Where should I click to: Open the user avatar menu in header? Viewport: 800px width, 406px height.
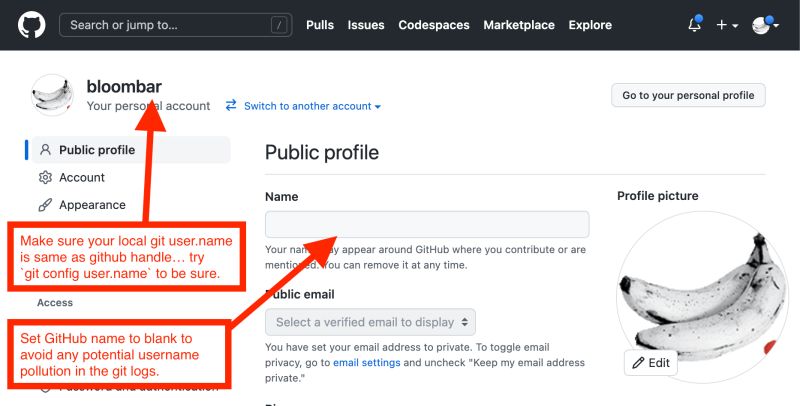pyautogui.click(x=764, y=25)
